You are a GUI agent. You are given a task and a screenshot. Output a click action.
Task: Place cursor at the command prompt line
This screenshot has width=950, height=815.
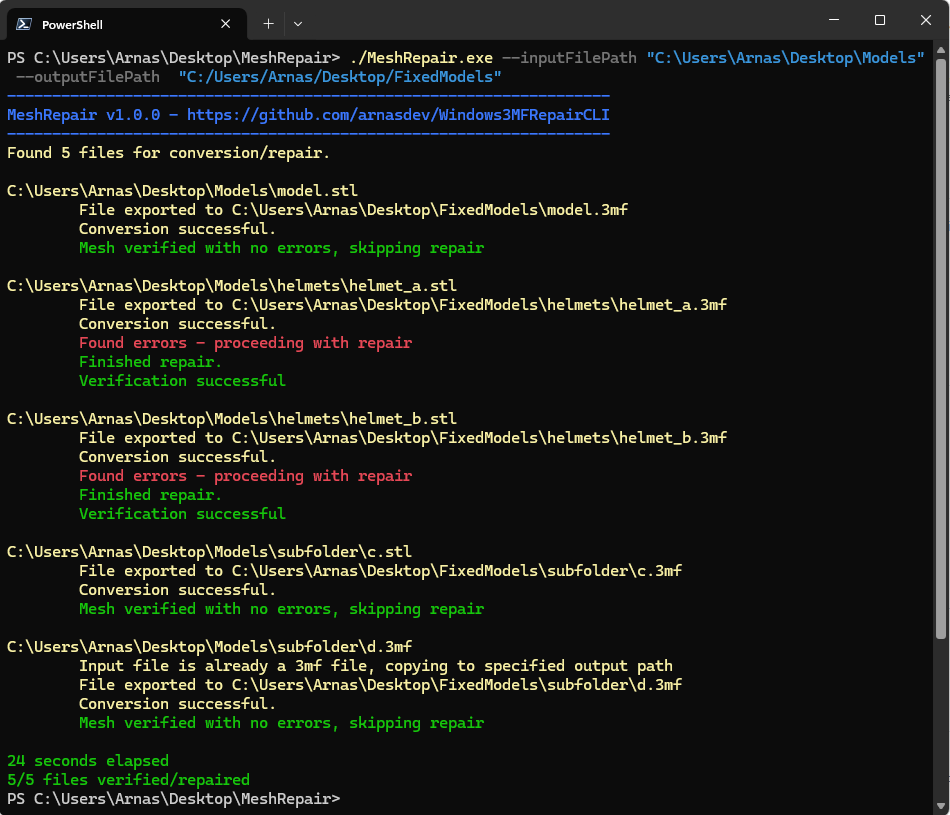point(350,798)
